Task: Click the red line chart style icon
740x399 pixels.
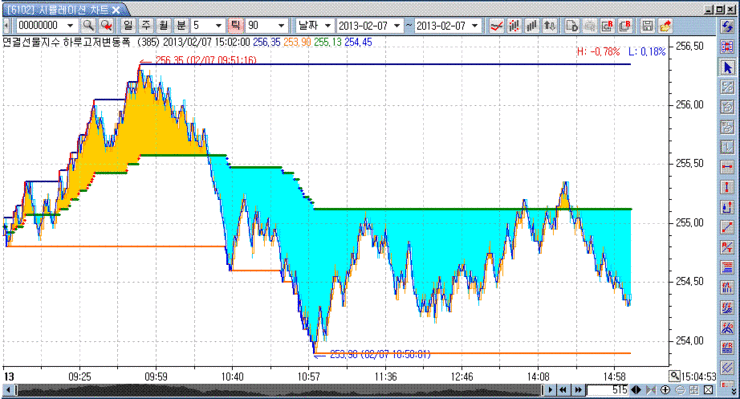Action: (x=496, y=25)
